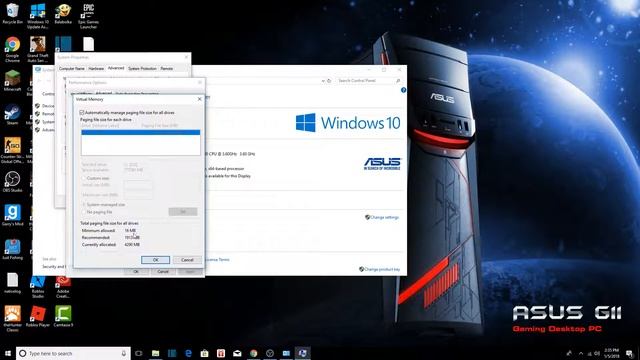Open Grand Theft Auto San Andreas shortcut
The height and width of the screenshot is (360, 640).
38,49
